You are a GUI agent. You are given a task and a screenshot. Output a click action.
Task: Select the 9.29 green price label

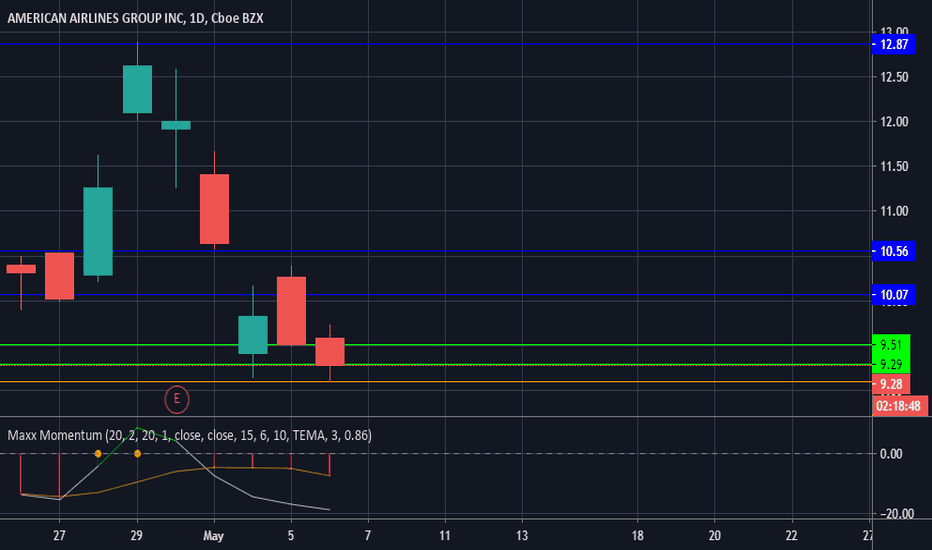click(890, 364)
